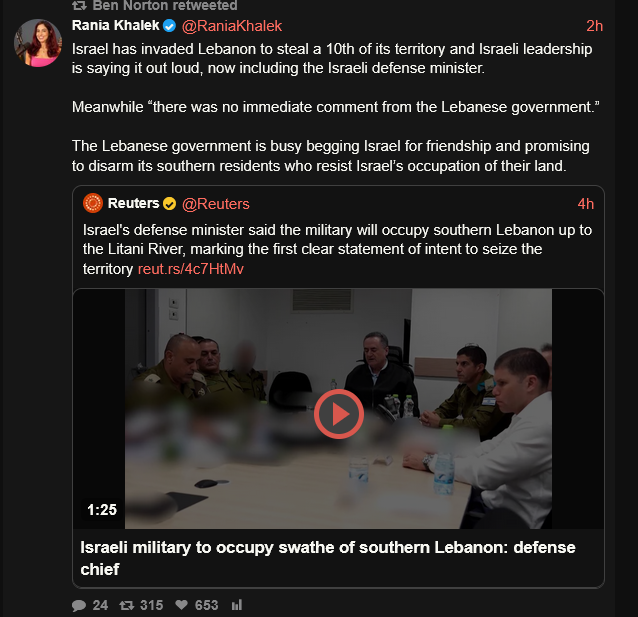Click the Reuters display name
Viewport: 638px width, 617px height.
coord(134,204)
